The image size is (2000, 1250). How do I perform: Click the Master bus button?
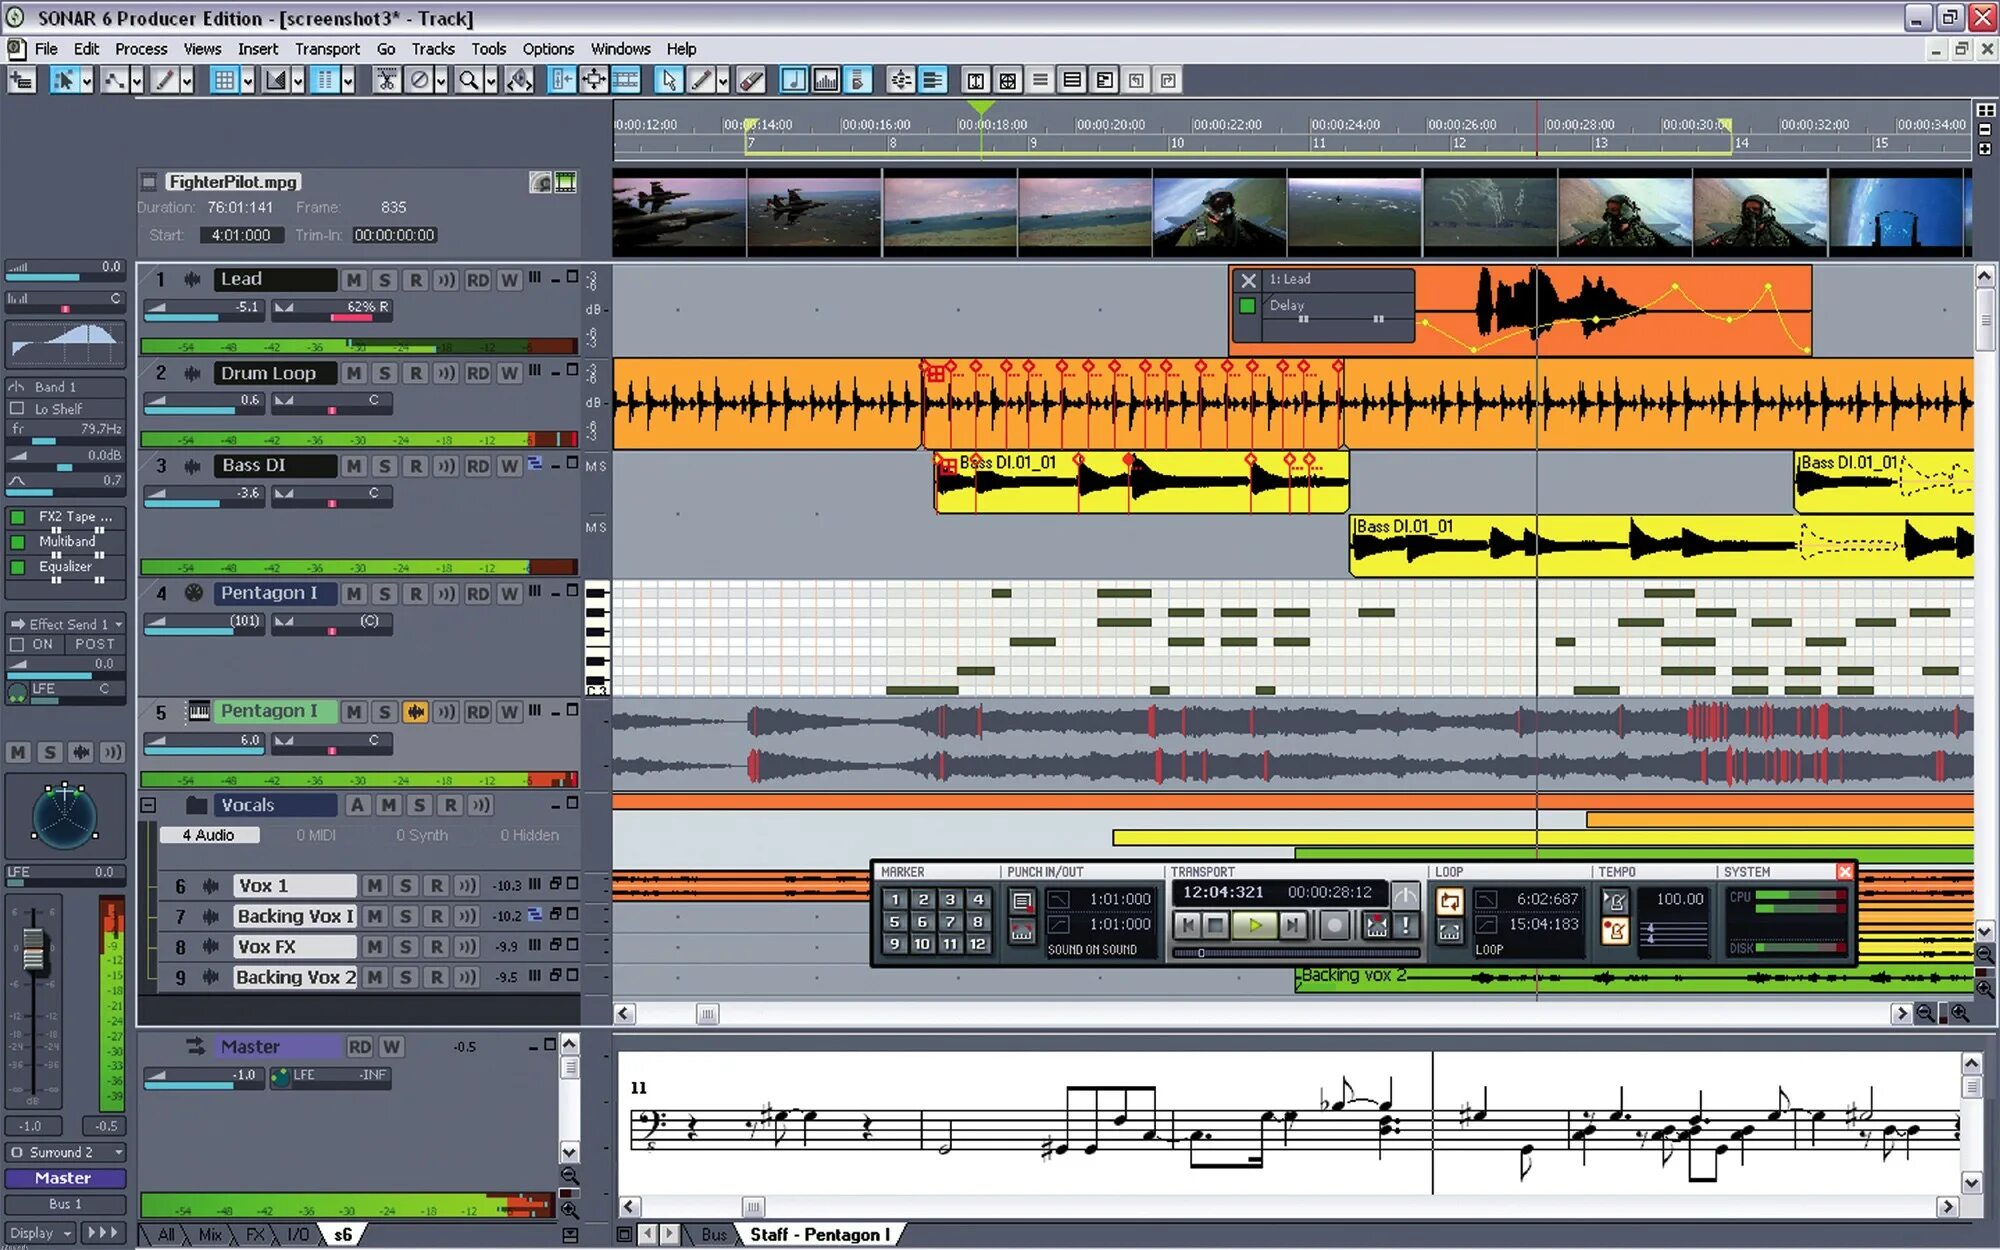pyautogui.click(x=64, y=1178)
